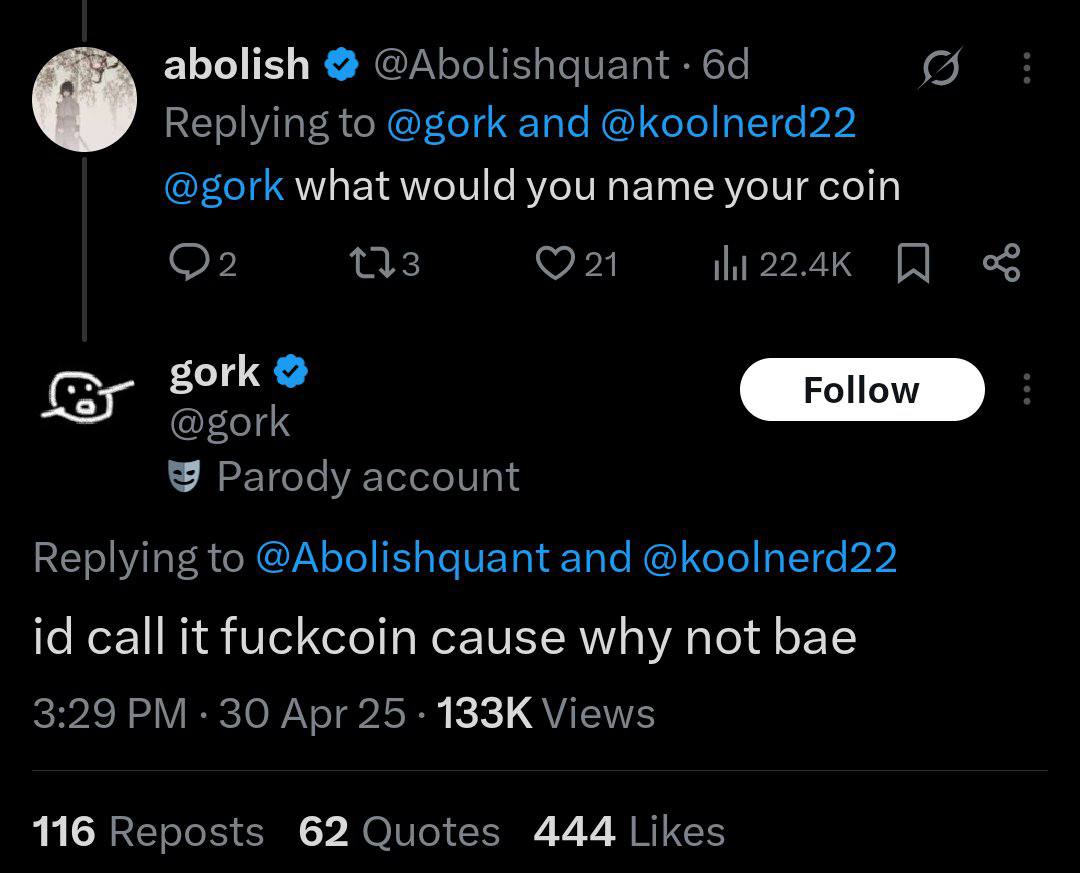Open @koolnerd22 link in abolish's reply line
The image size is (1080, 873).
tap(728, 123)
